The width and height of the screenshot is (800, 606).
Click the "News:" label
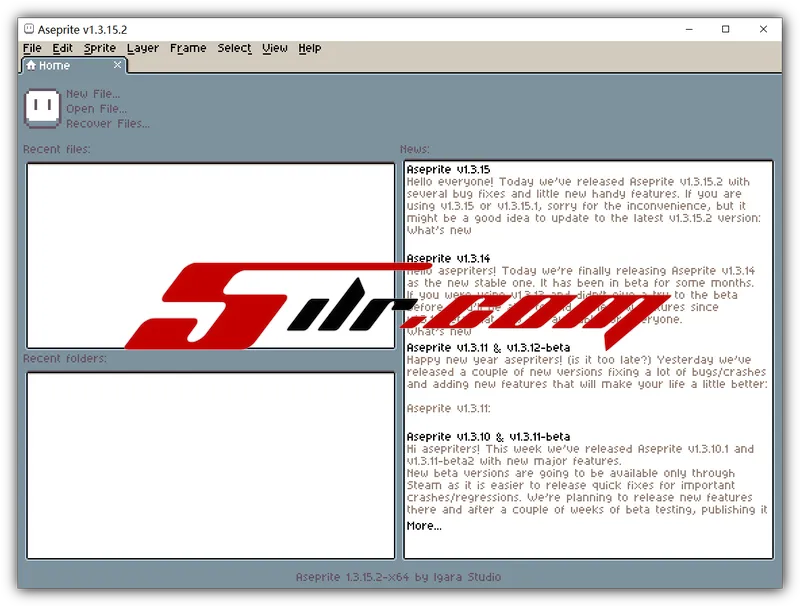[x=415, y=149]
